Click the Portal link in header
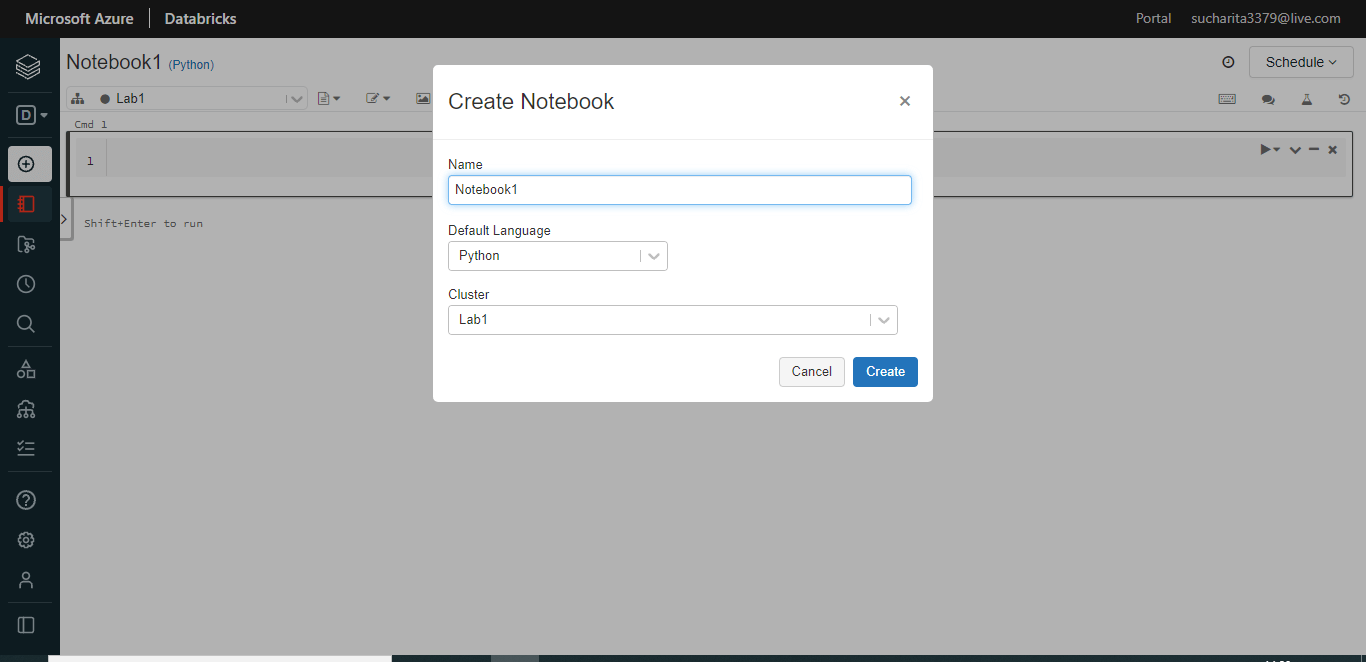This screenshot has height=662, width=1366. pos(1153,18)
